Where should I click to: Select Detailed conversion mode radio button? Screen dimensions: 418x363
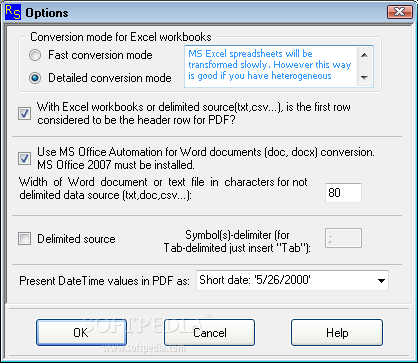(35, 78)
